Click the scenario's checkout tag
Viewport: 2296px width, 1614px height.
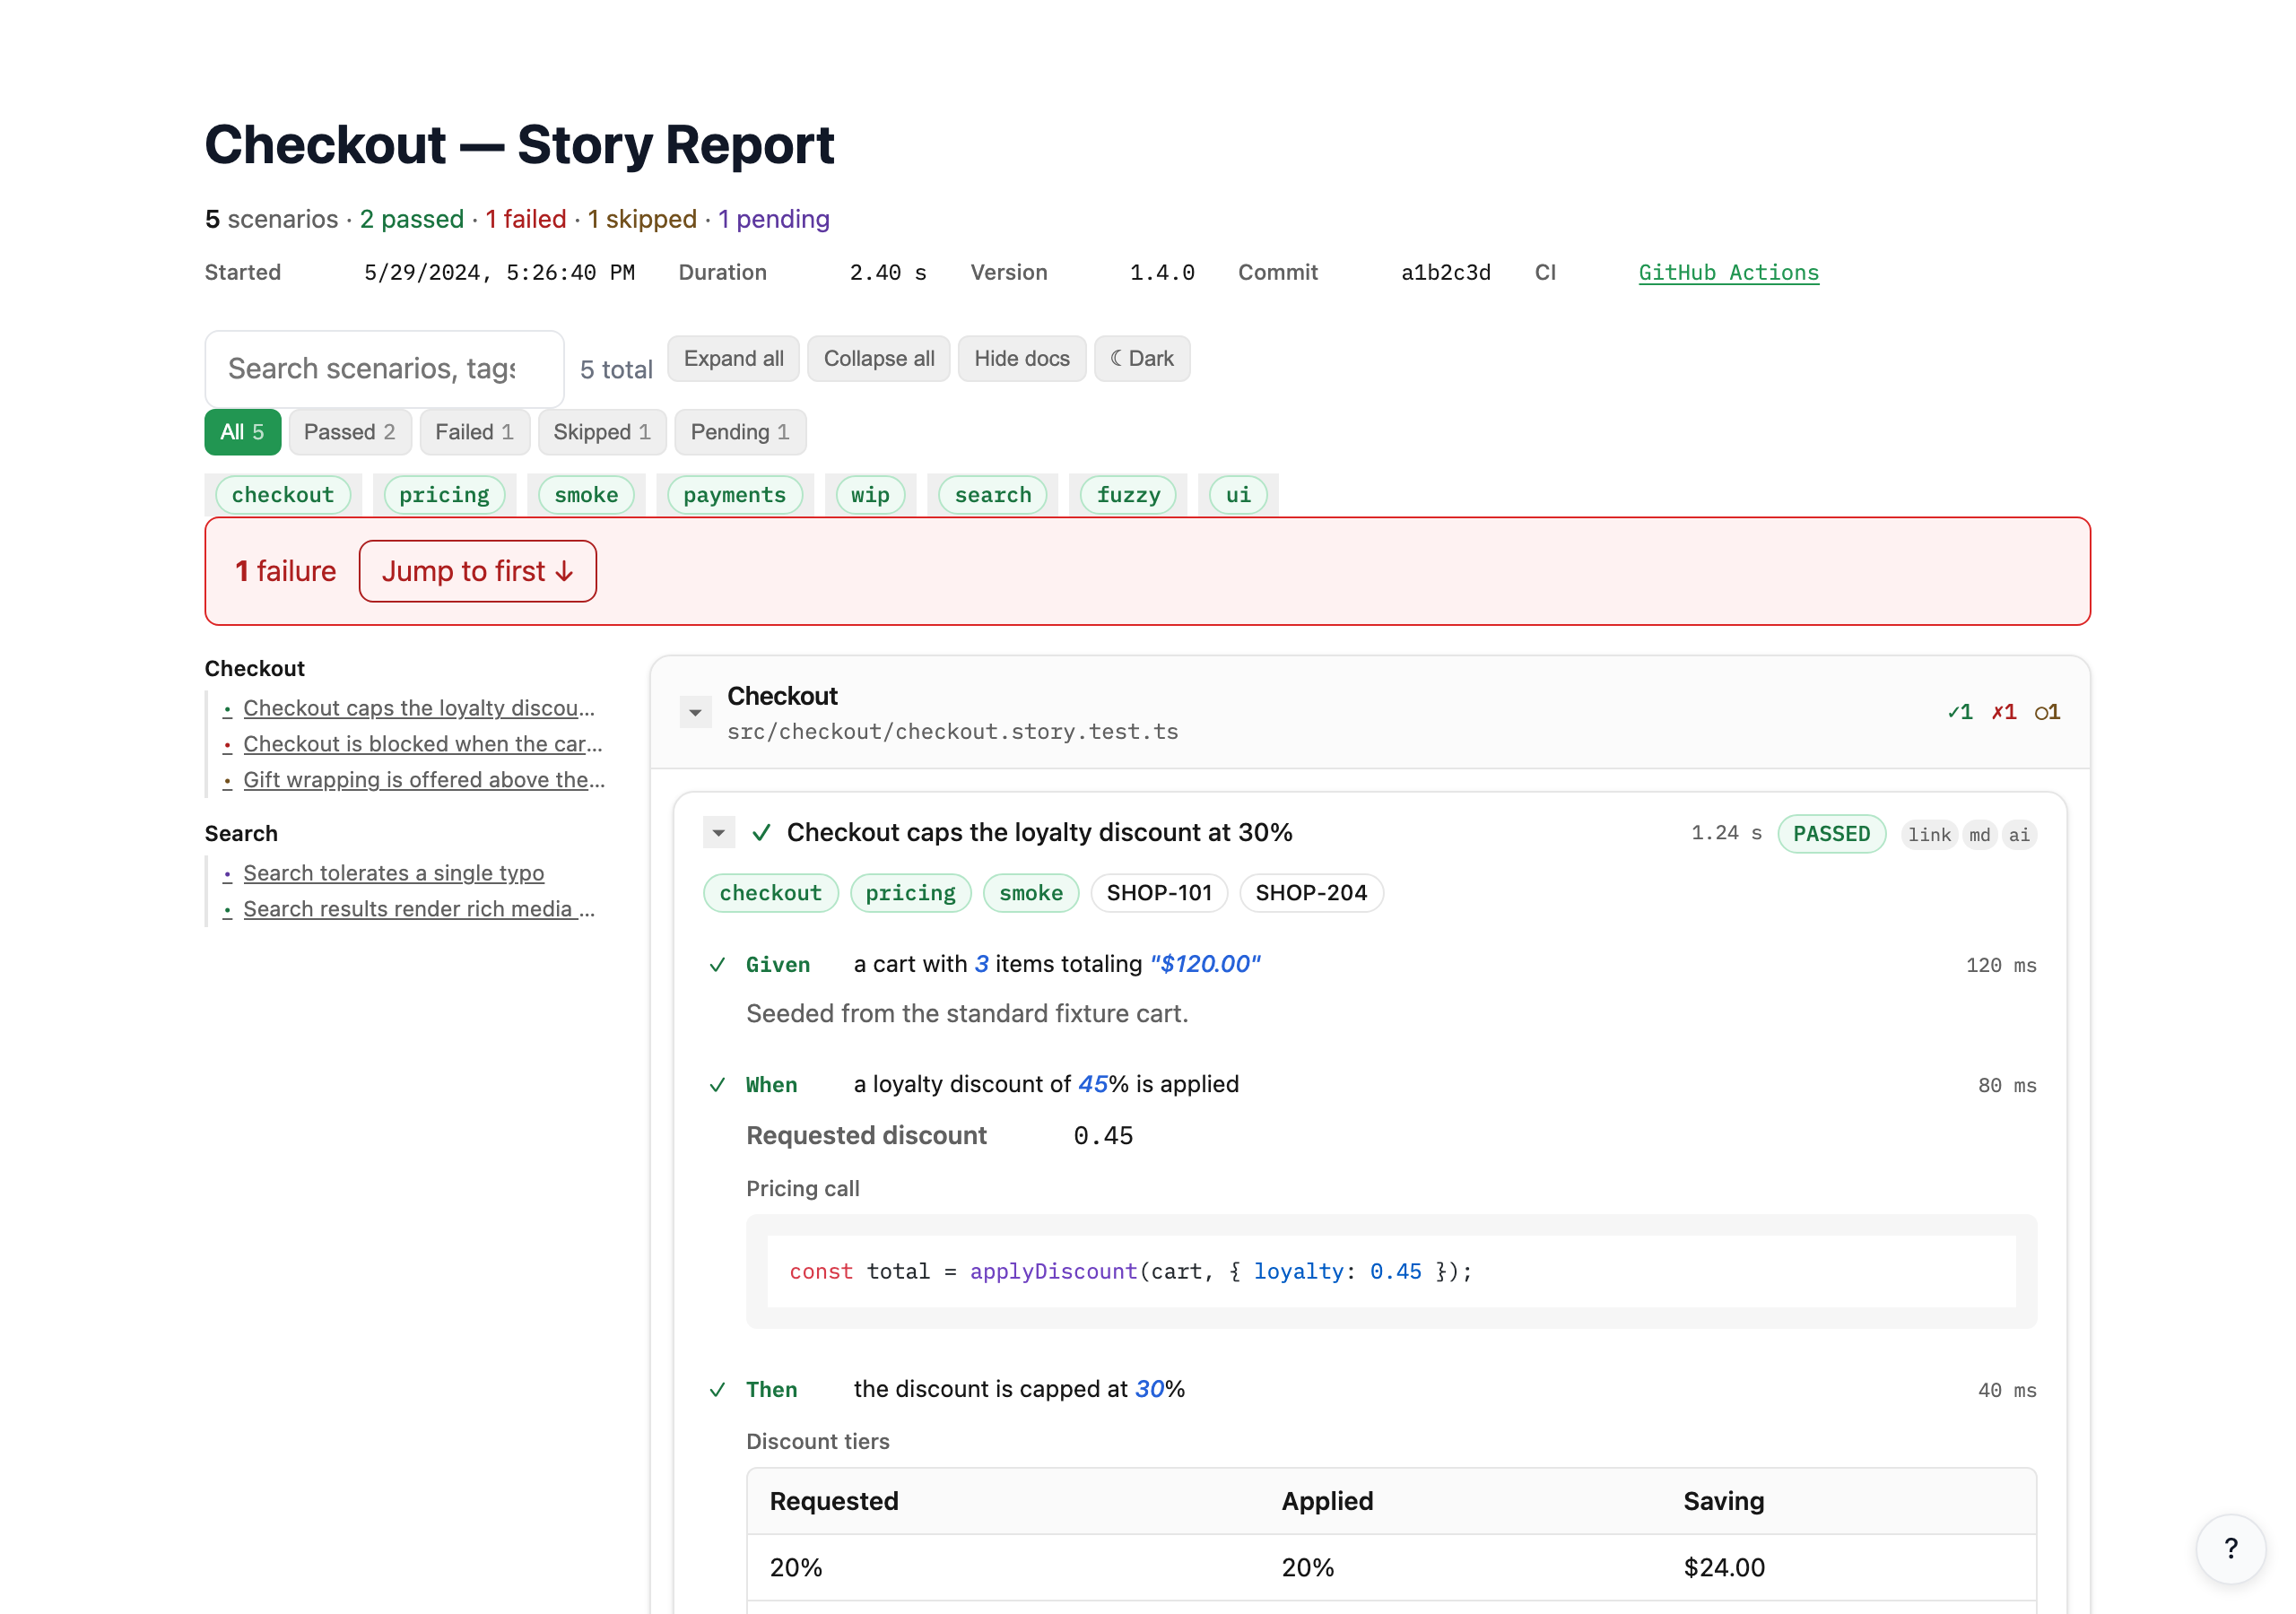(770, 893)
